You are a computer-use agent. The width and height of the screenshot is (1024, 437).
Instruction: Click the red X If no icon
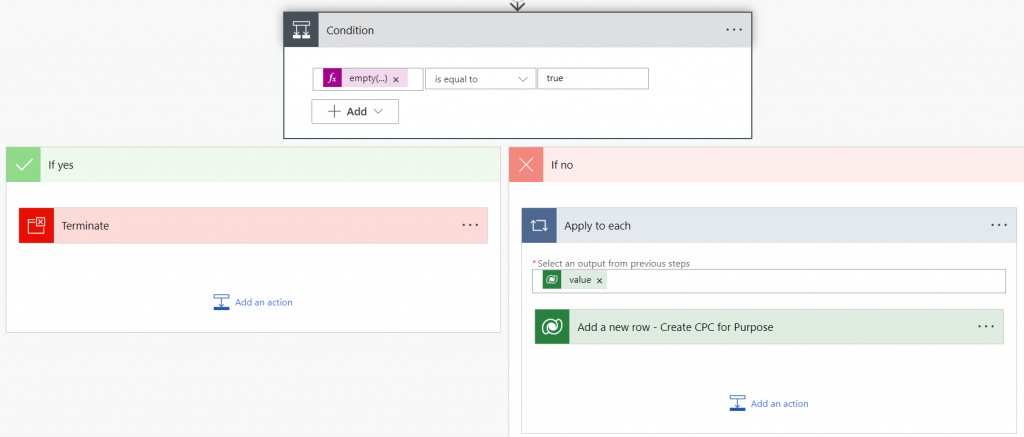tap(526, 164)
